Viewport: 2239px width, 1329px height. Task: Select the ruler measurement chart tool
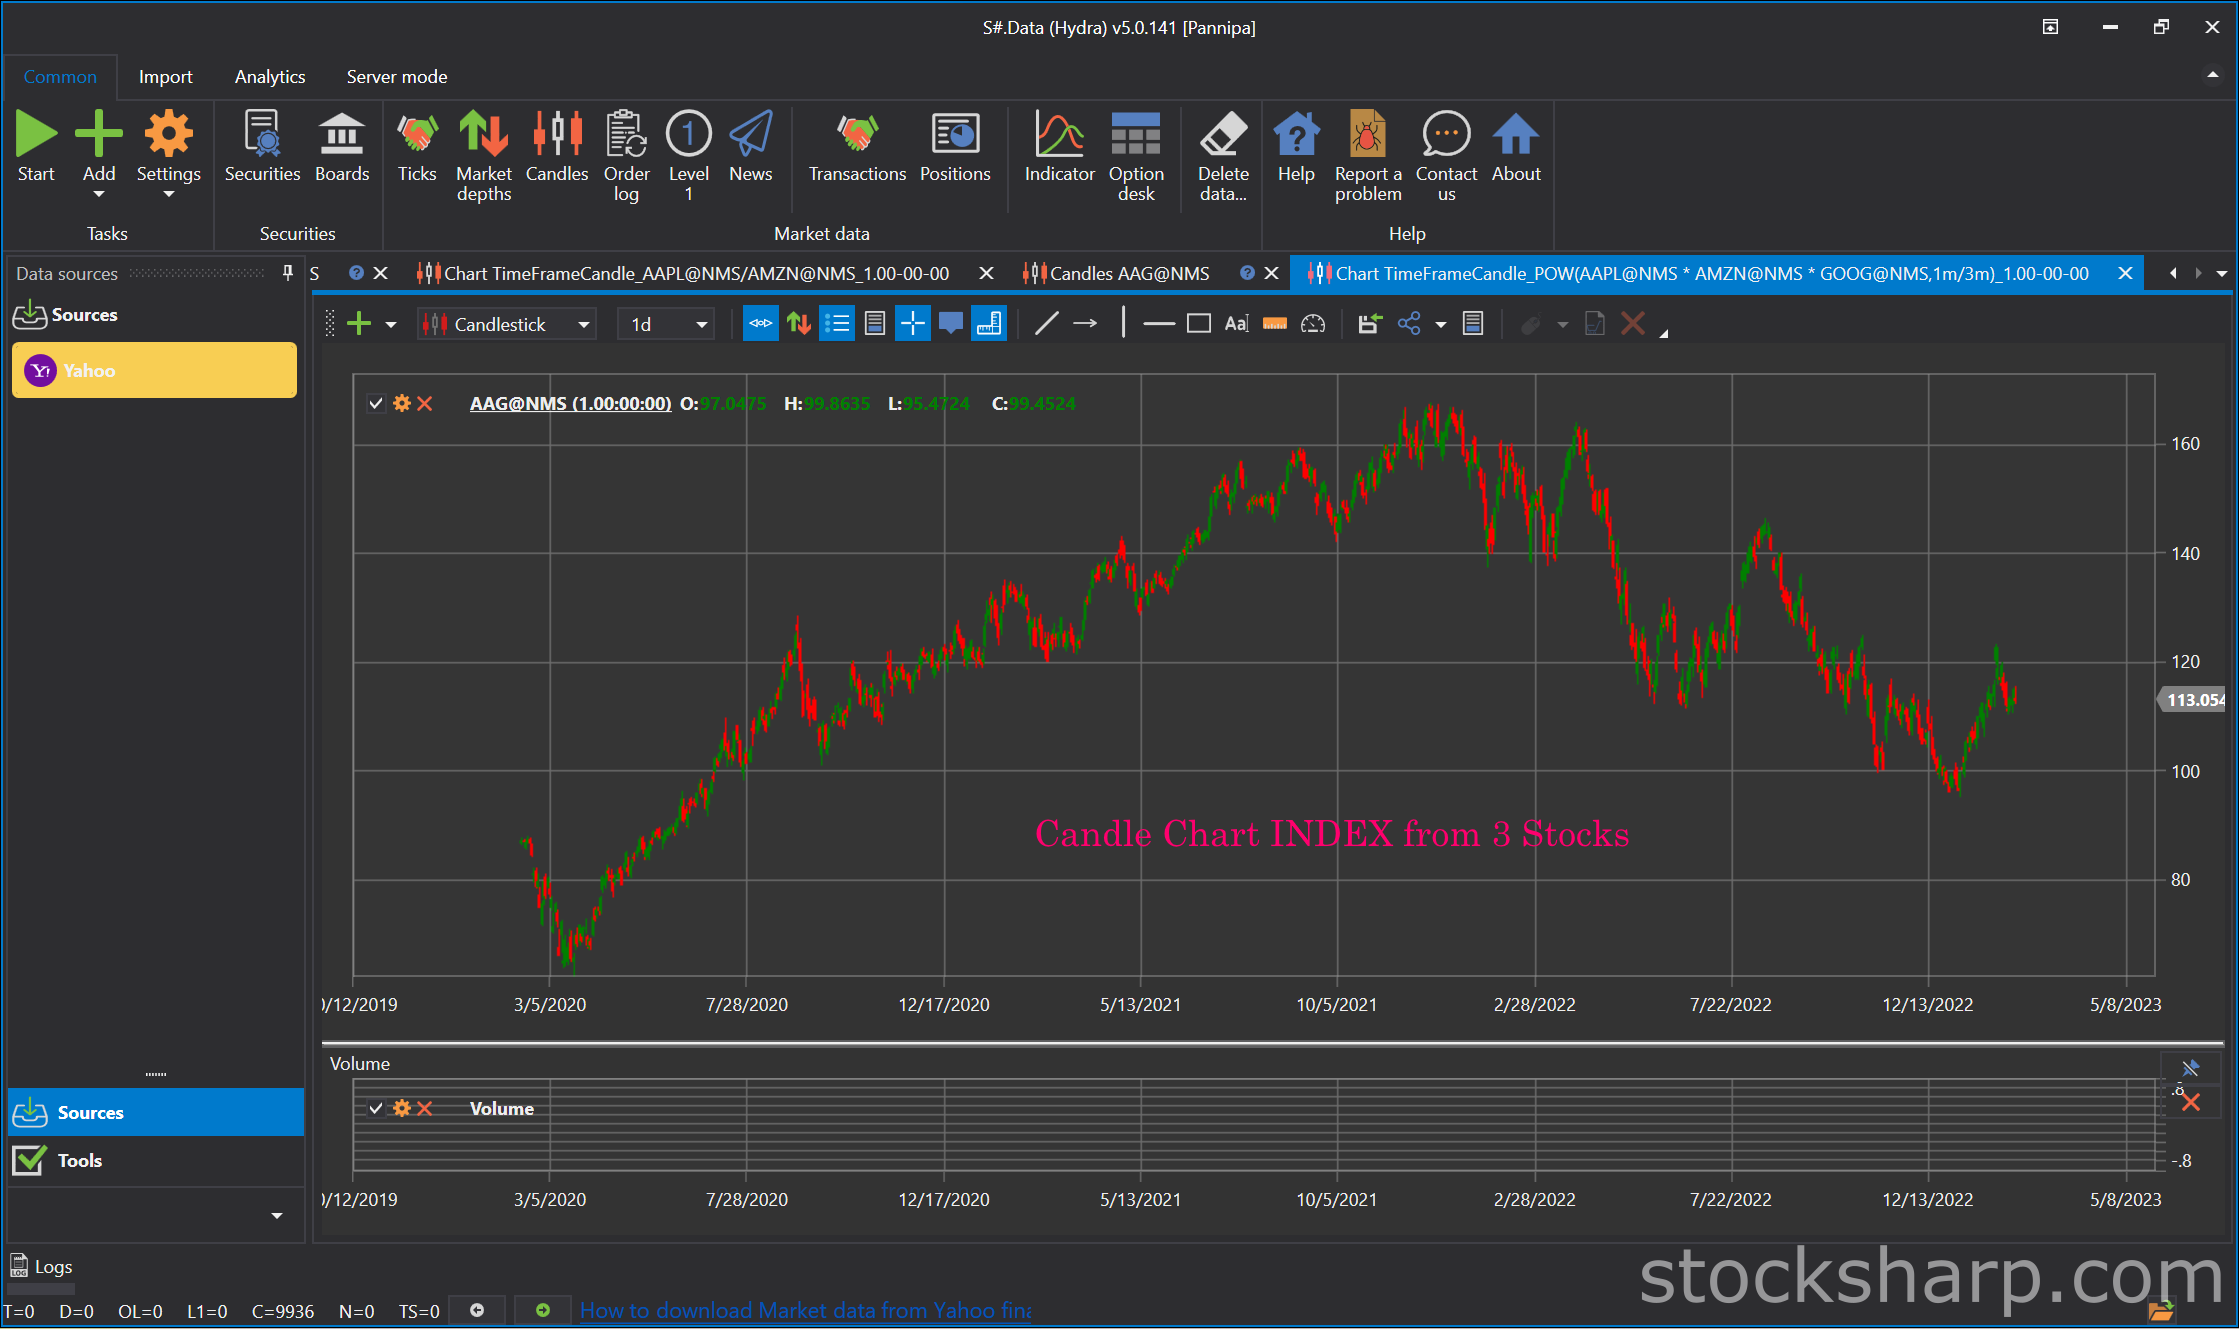pyautogui.click(x=1274, y=324)
